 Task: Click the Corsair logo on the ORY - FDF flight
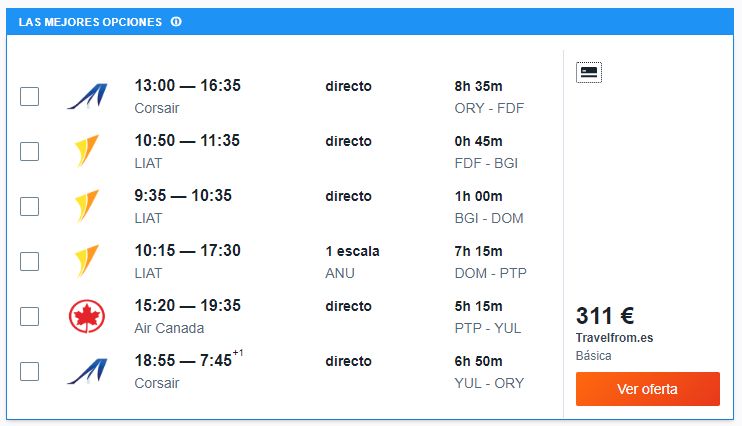click(x=87, y=96)
